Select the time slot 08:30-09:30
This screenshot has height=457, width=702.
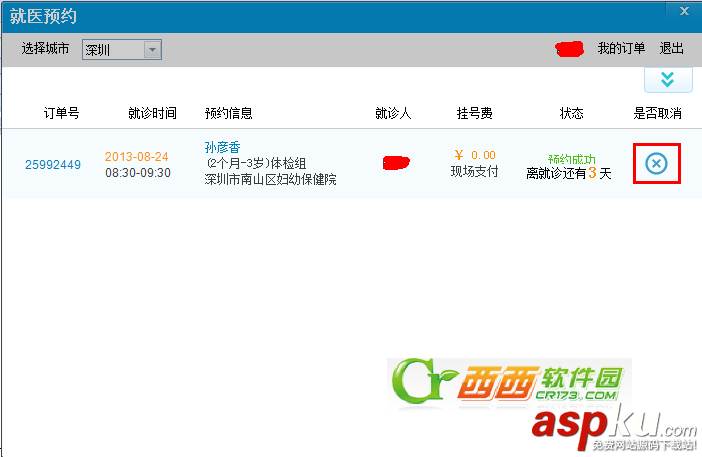click(138, 173)
